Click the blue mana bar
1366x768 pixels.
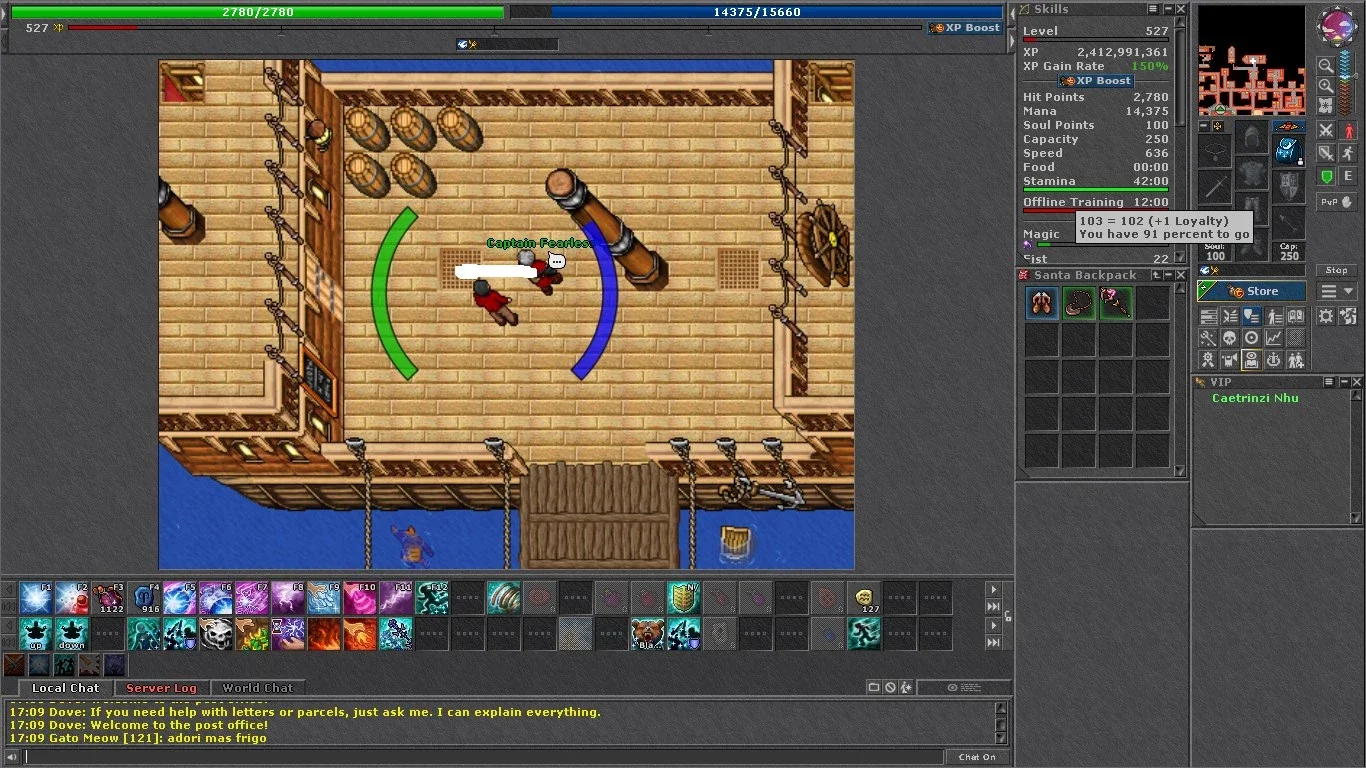[756, 12]
